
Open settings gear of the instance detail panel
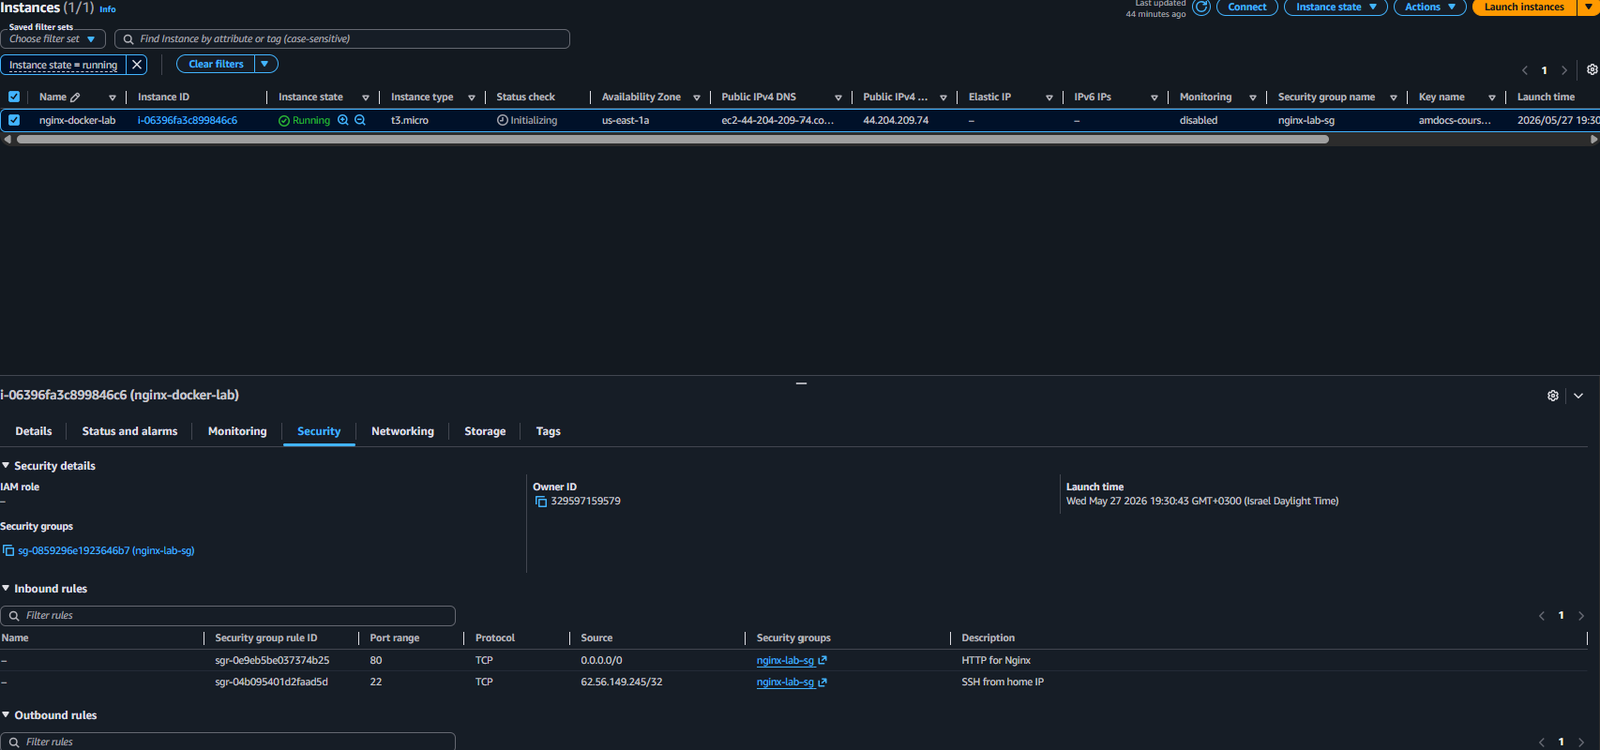coord(1553,396)
